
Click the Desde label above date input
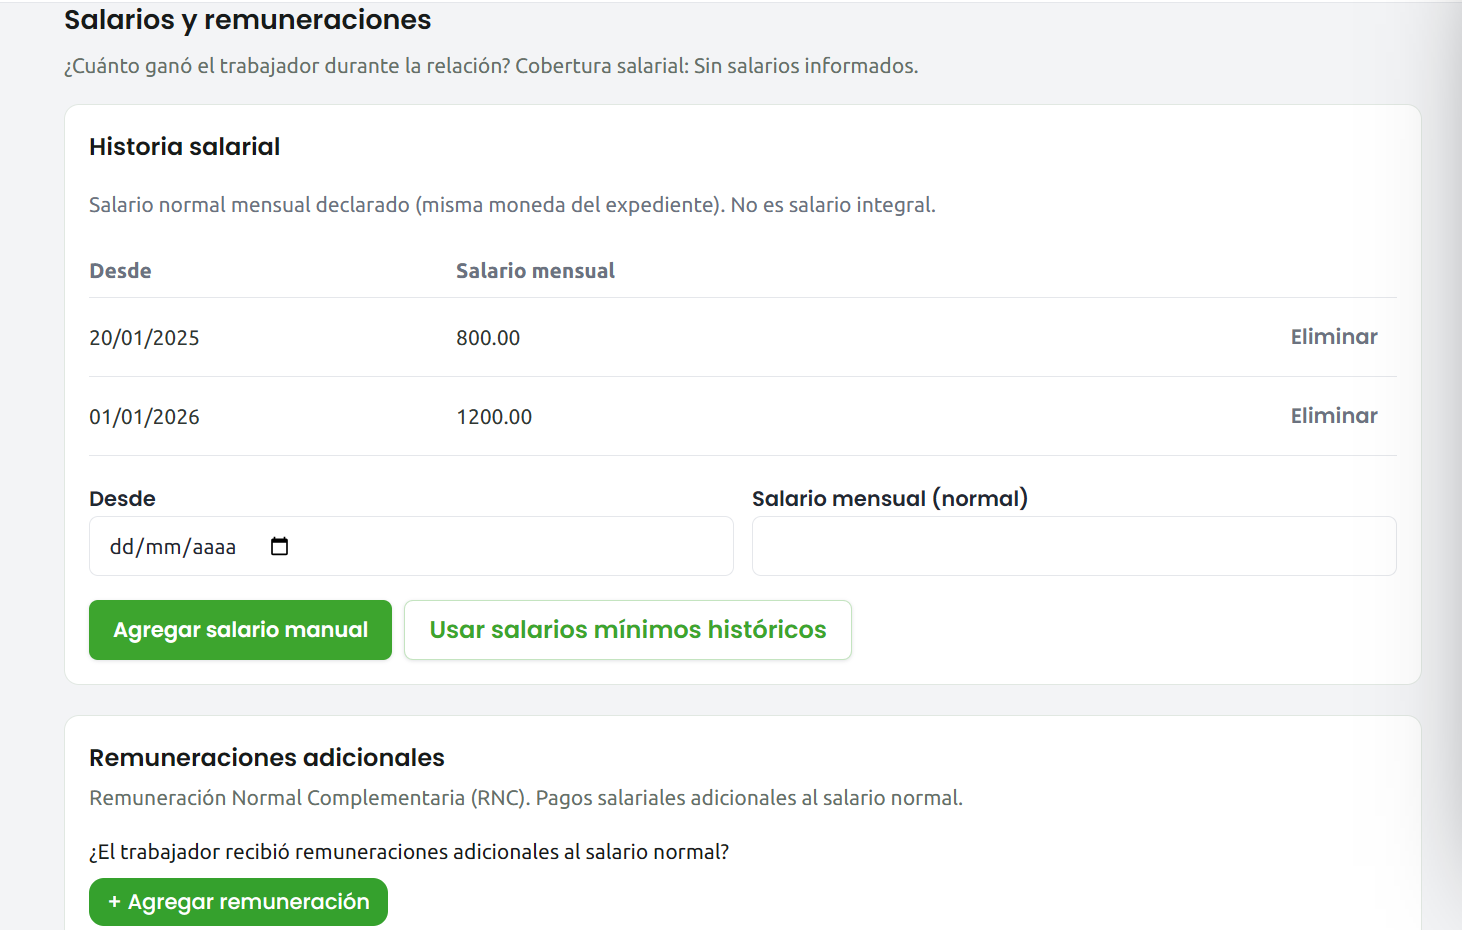click(122, 498)
